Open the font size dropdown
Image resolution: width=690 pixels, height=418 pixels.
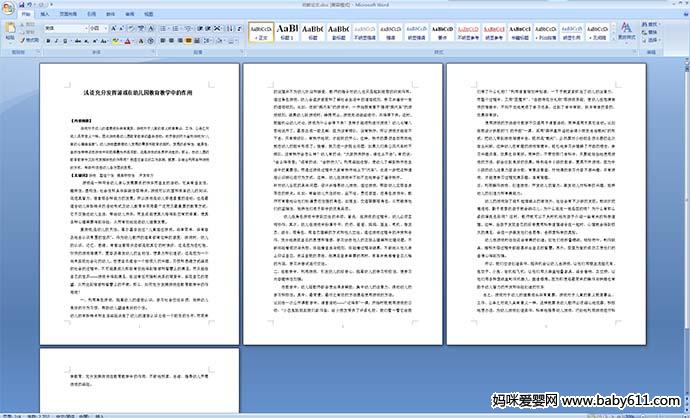[x=106, y=28]
